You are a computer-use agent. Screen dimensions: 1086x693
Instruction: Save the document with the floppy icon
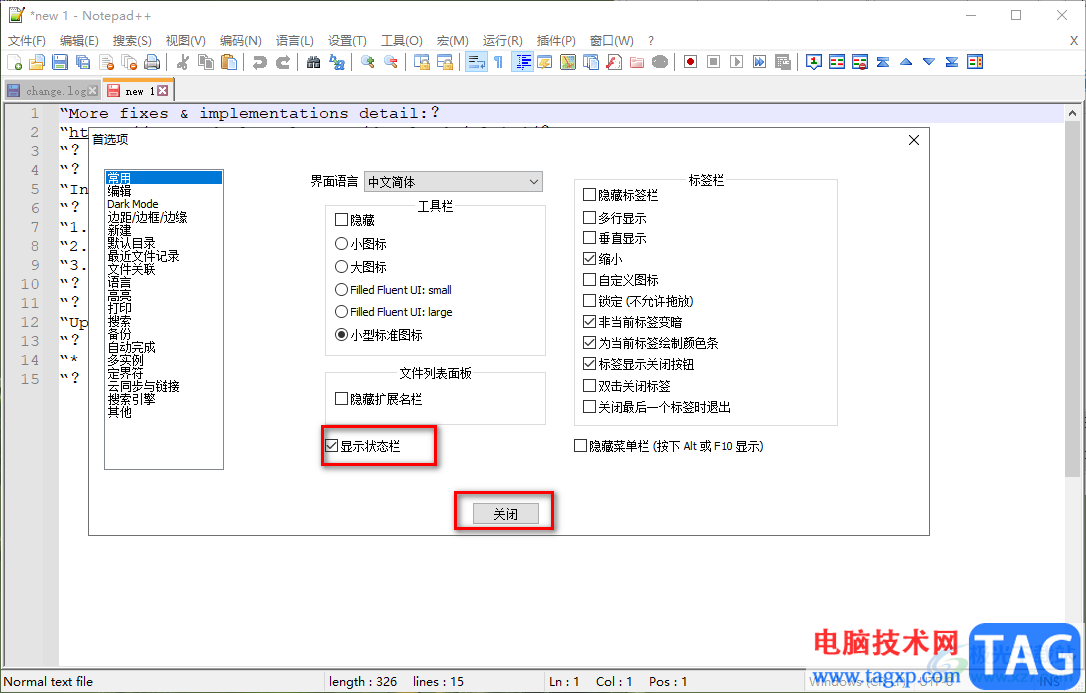point(60,62)
